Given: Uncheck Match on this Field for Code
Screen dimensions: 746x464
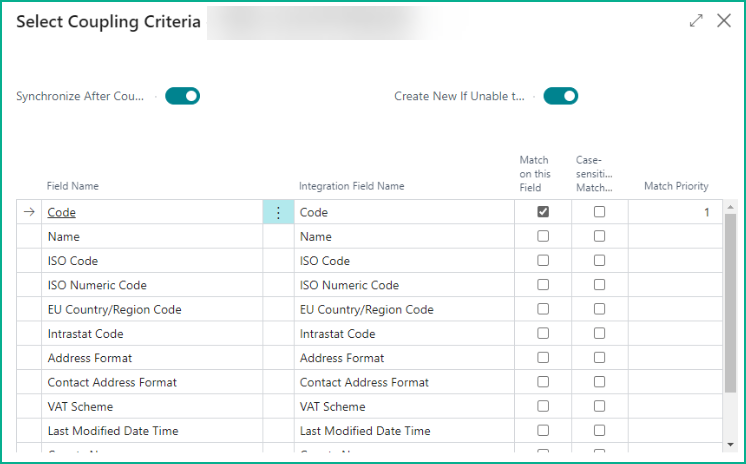Looking at the screenshot, I should point(543,212).
